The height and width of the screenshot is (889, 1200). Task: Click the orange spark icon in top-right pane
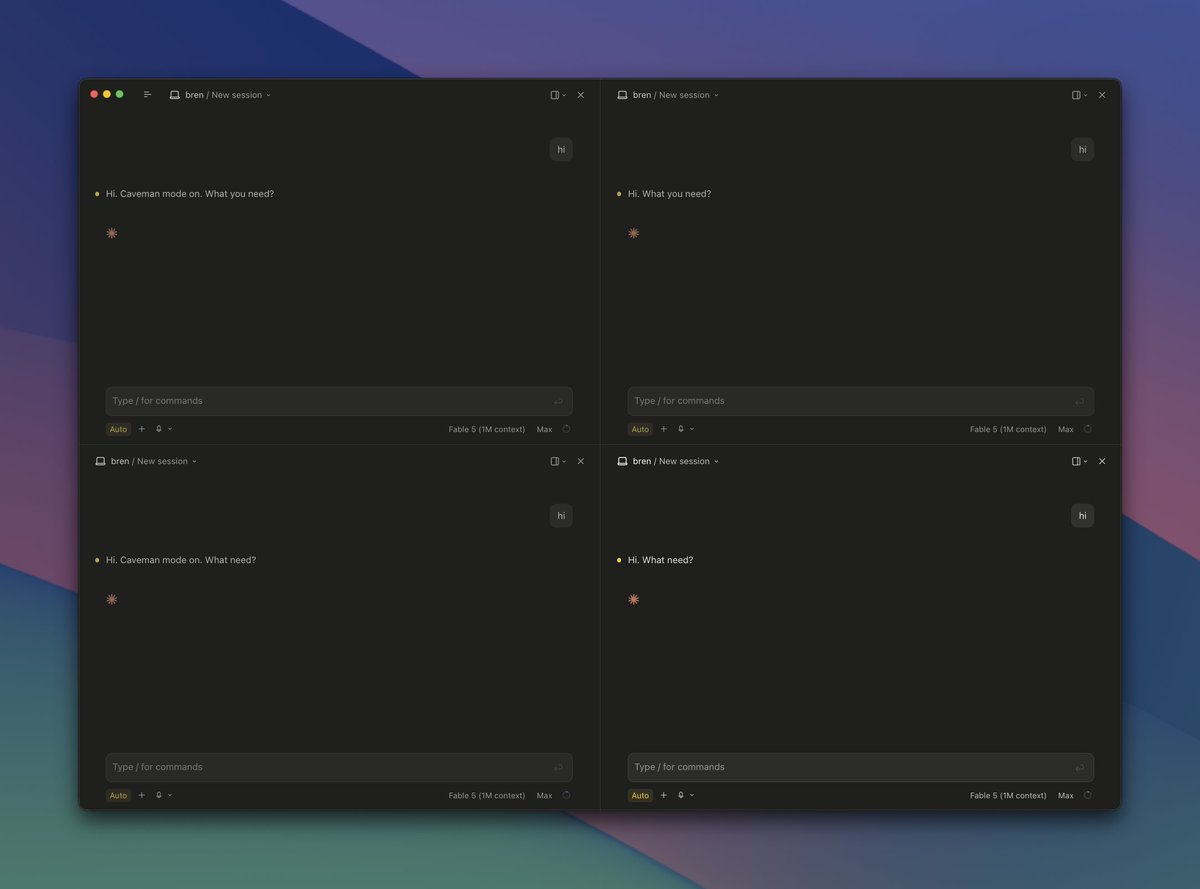coord(633,233)
